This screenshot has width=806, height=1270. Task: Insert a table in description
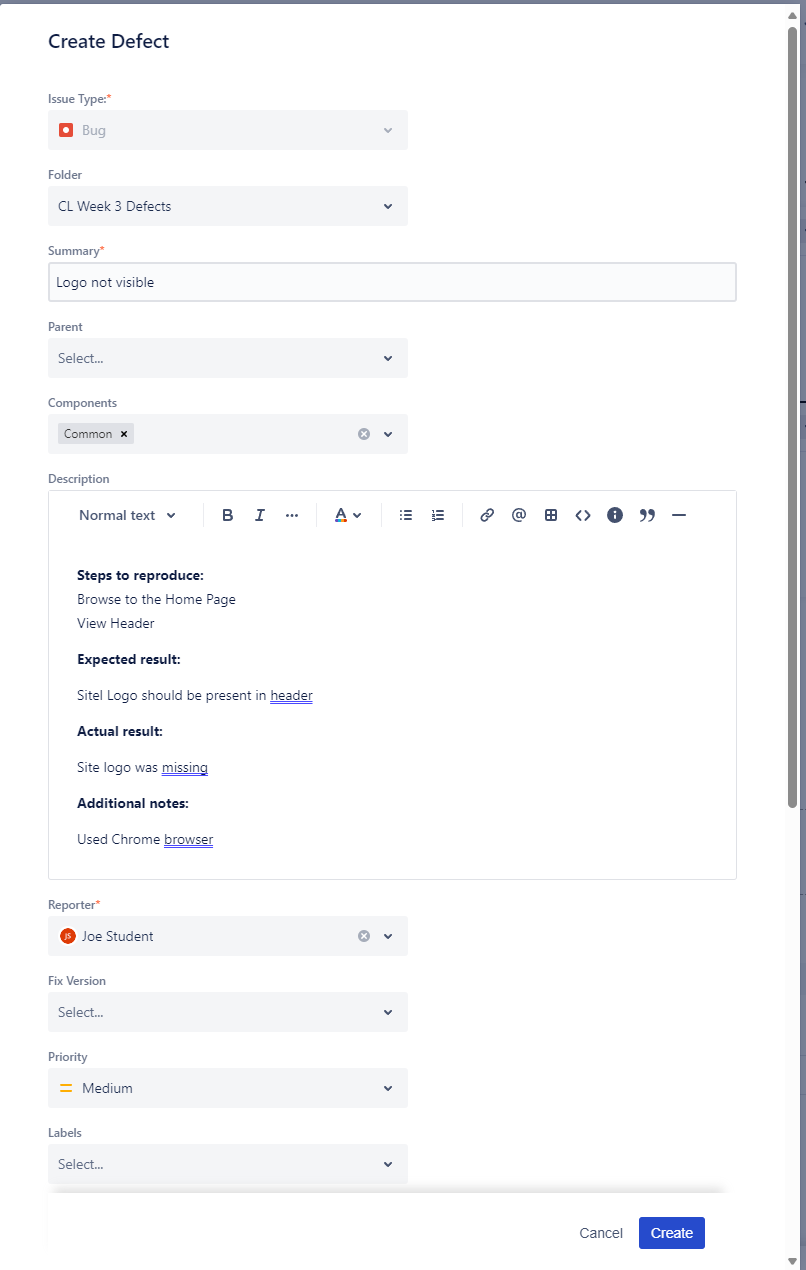551,515
